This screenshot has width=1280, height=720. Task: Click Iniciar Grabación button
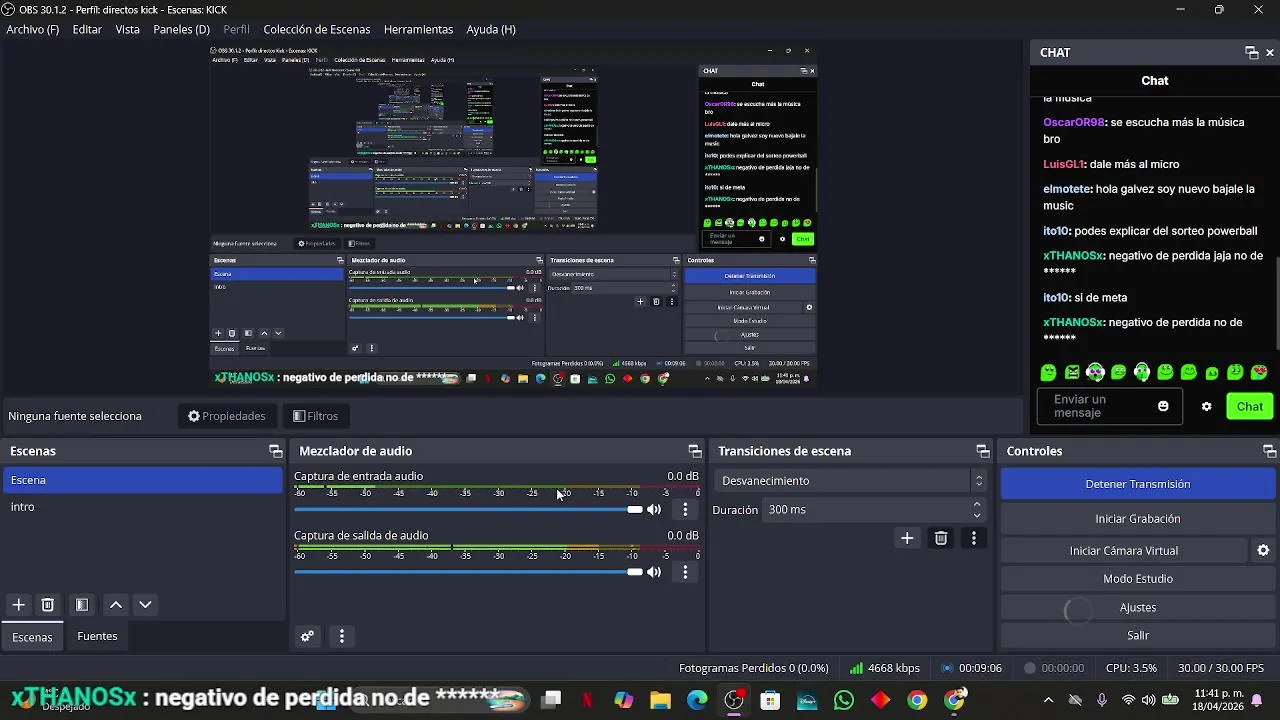point(1138,519)
